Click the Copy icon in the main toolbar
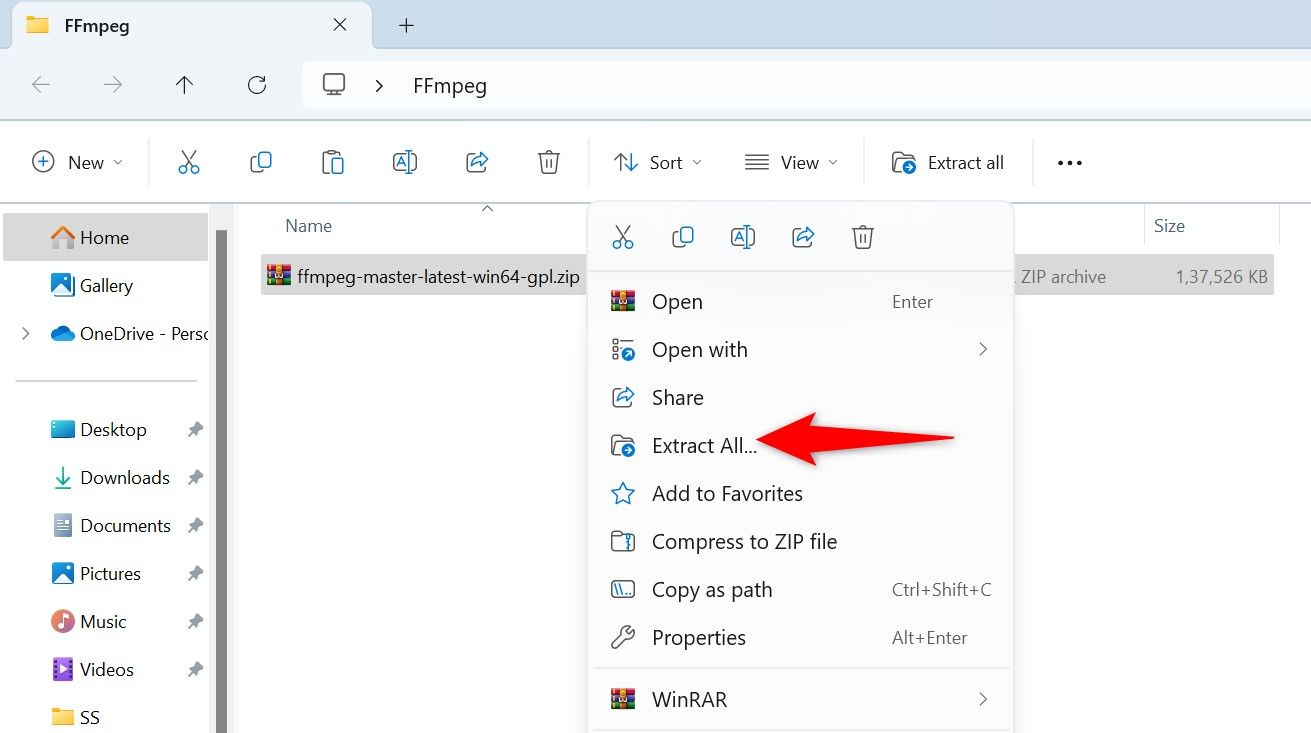 click(x=261, y=162)
